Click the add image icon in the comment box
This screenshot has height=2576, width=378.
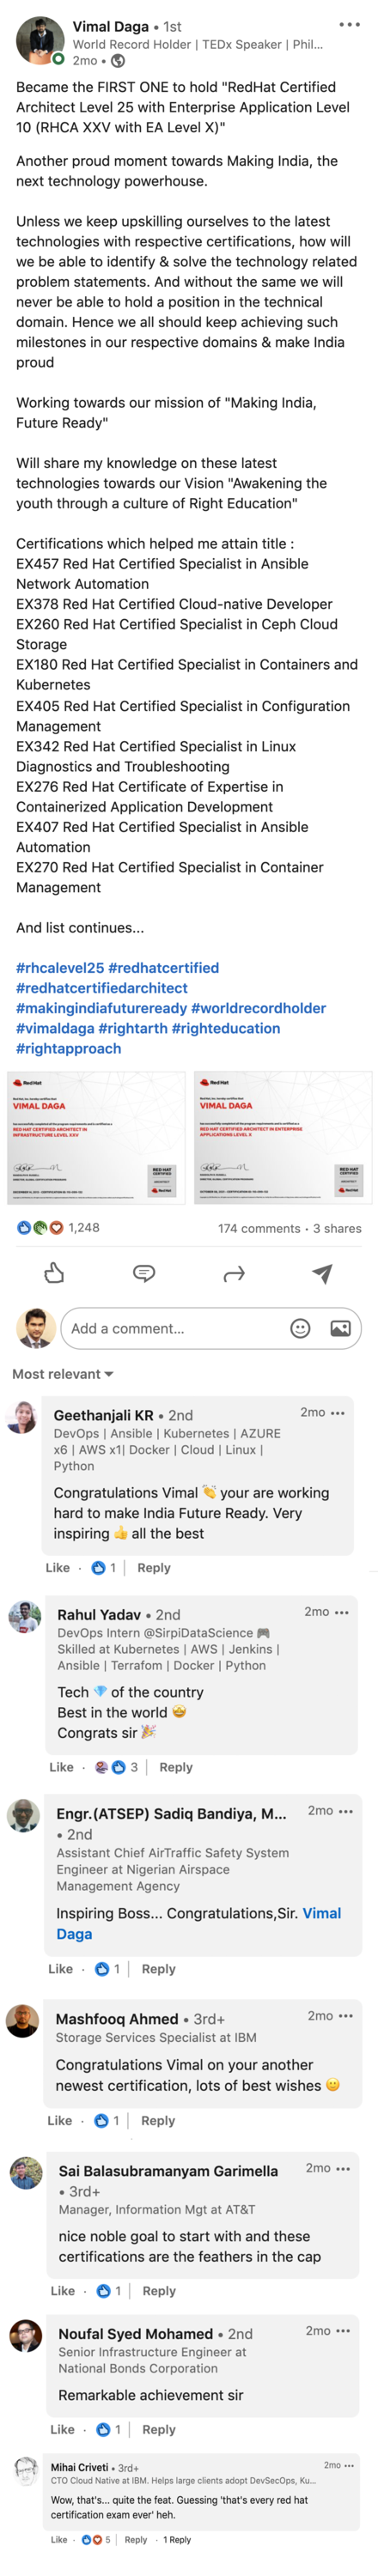pyautogui.click(x=340, y=1327)
